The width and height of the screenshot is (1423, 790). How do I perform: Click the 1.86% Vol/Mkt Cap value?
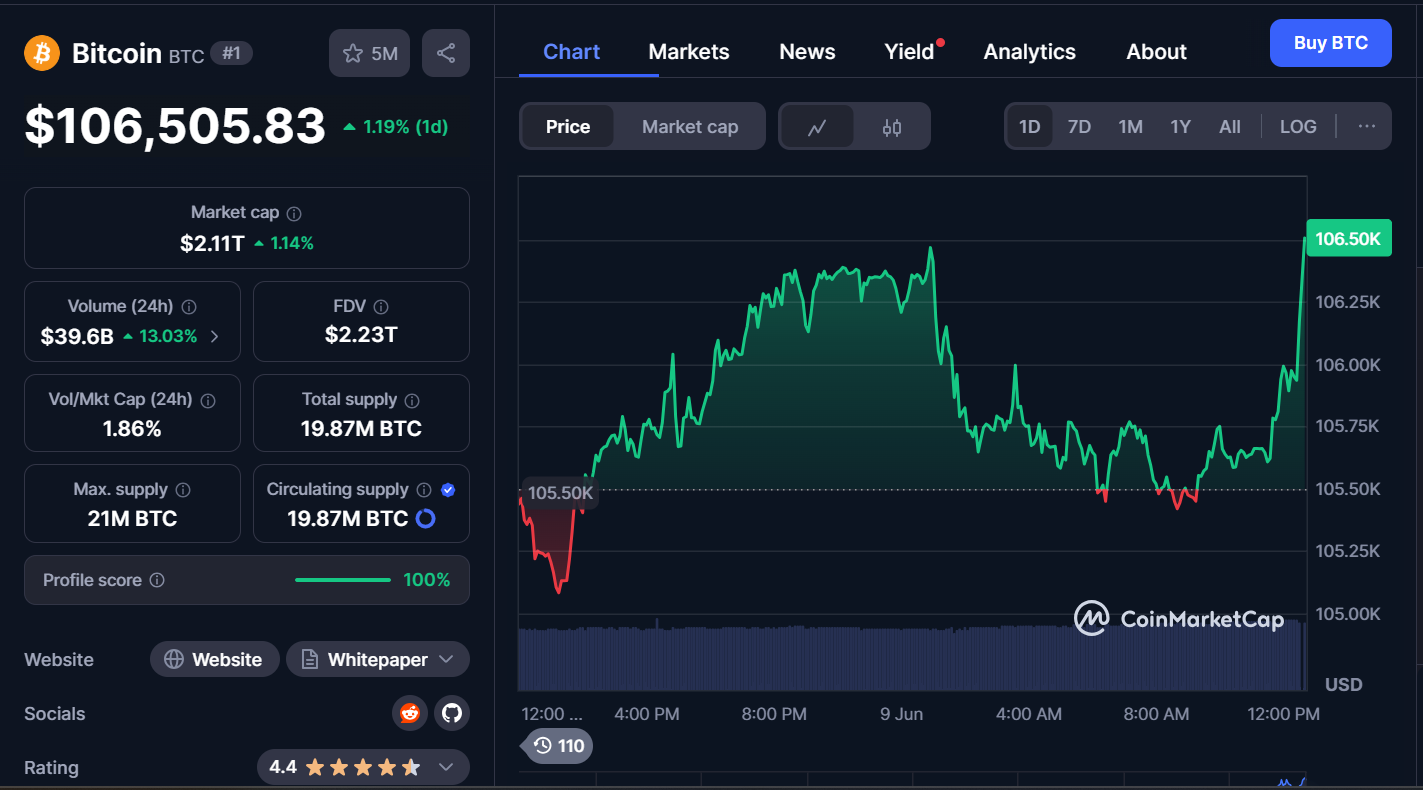132,429
